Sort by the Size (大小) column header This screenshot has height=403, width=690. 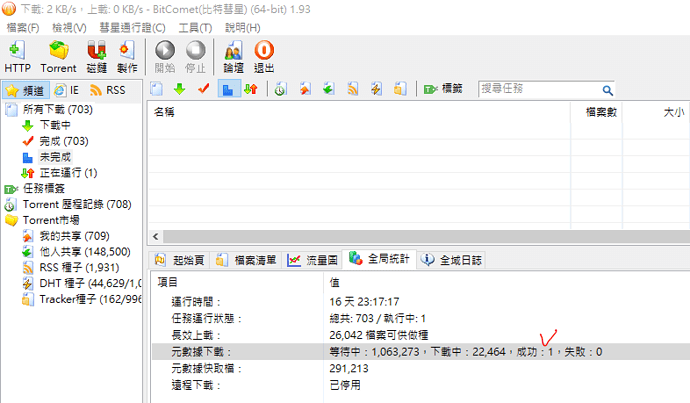tap(657, 112)
